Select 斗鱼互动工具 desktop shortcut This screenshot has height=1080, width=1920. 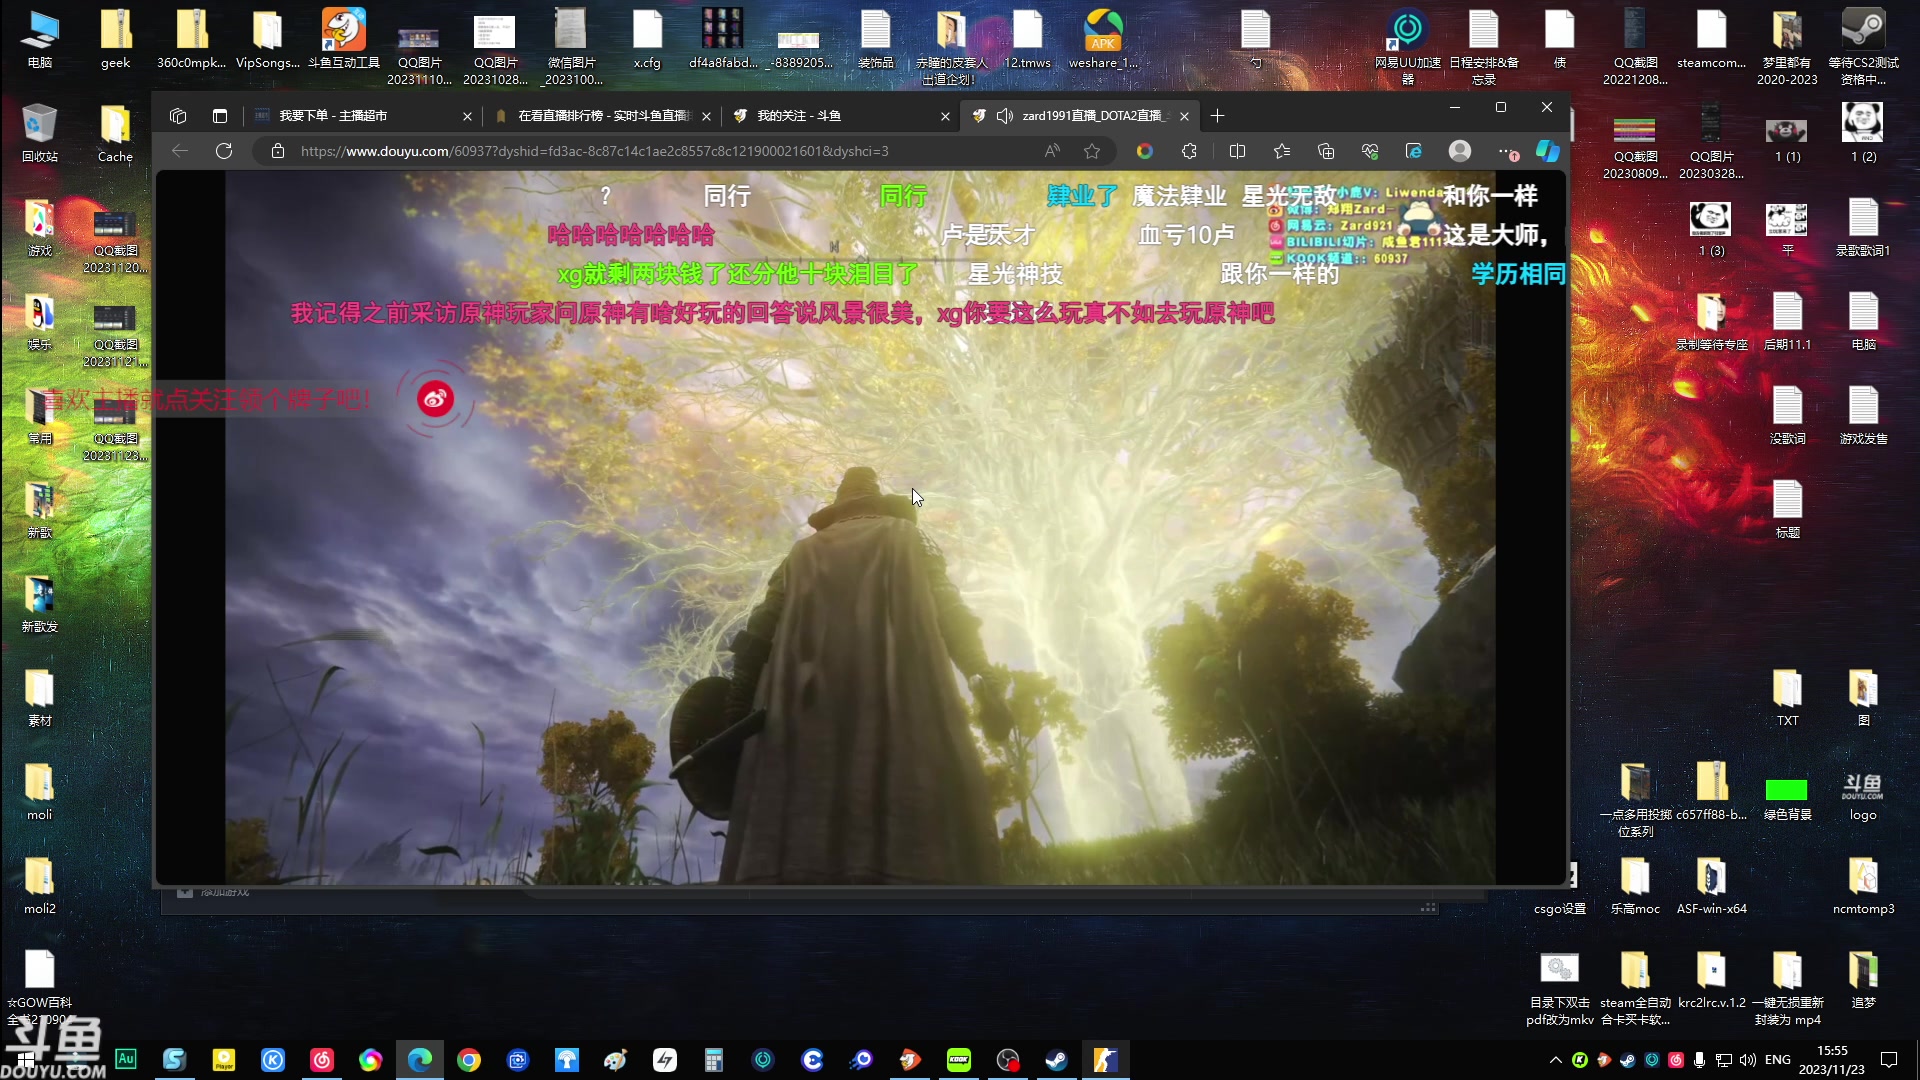344,40
